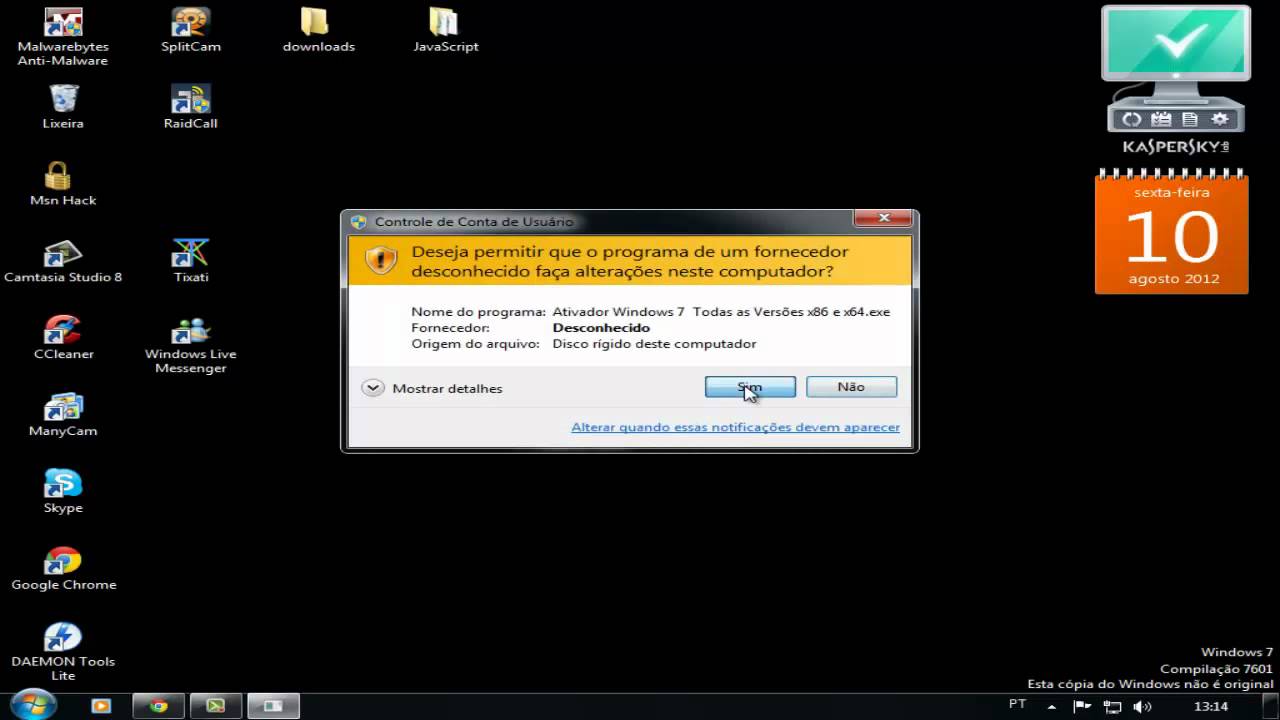
Task: Click the Kaspersky gadget update arrows icon
Action: pos(1132,119)
